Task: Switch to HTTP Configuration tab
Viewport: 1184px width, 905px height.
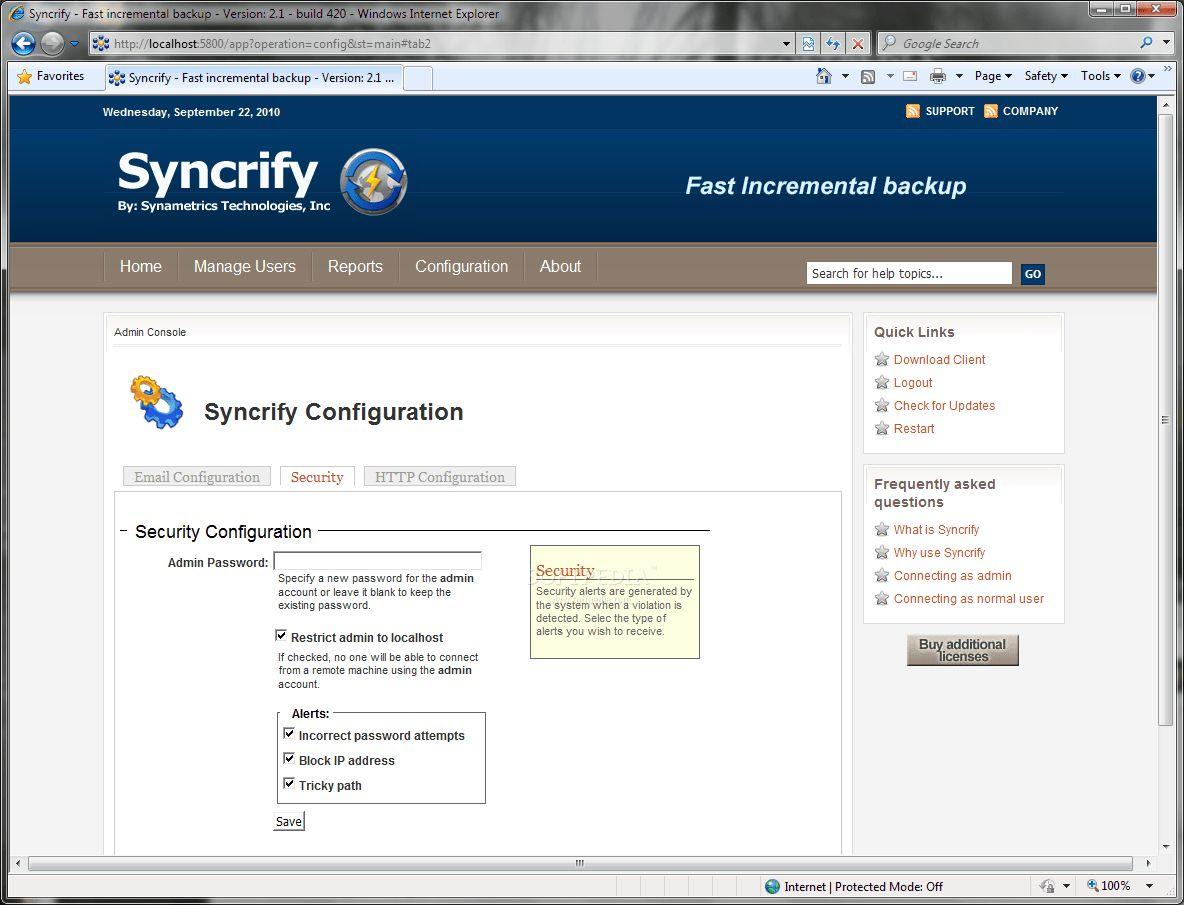Action: (x=440, y=477)
